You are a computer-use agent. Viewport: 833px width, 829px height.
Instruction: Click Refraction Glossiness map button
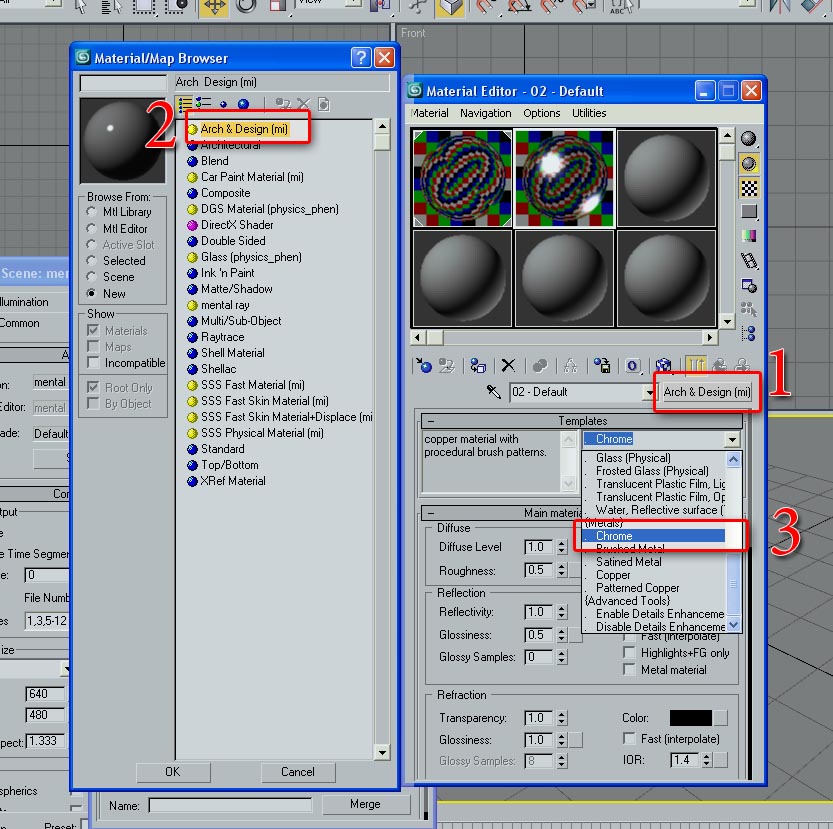click(576, 740)
